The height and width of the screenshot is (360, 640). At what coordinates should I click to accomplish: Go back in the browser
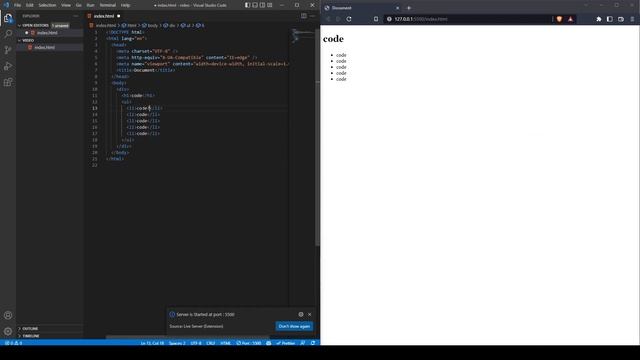[x=328, y=19]
